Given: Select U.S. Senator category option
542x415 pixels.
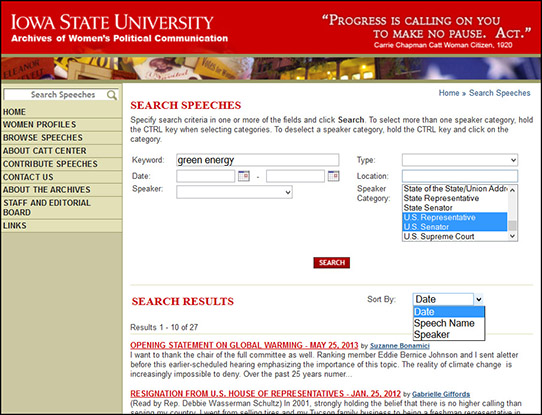Looking at the screenshot, I should tap(455, 227).
